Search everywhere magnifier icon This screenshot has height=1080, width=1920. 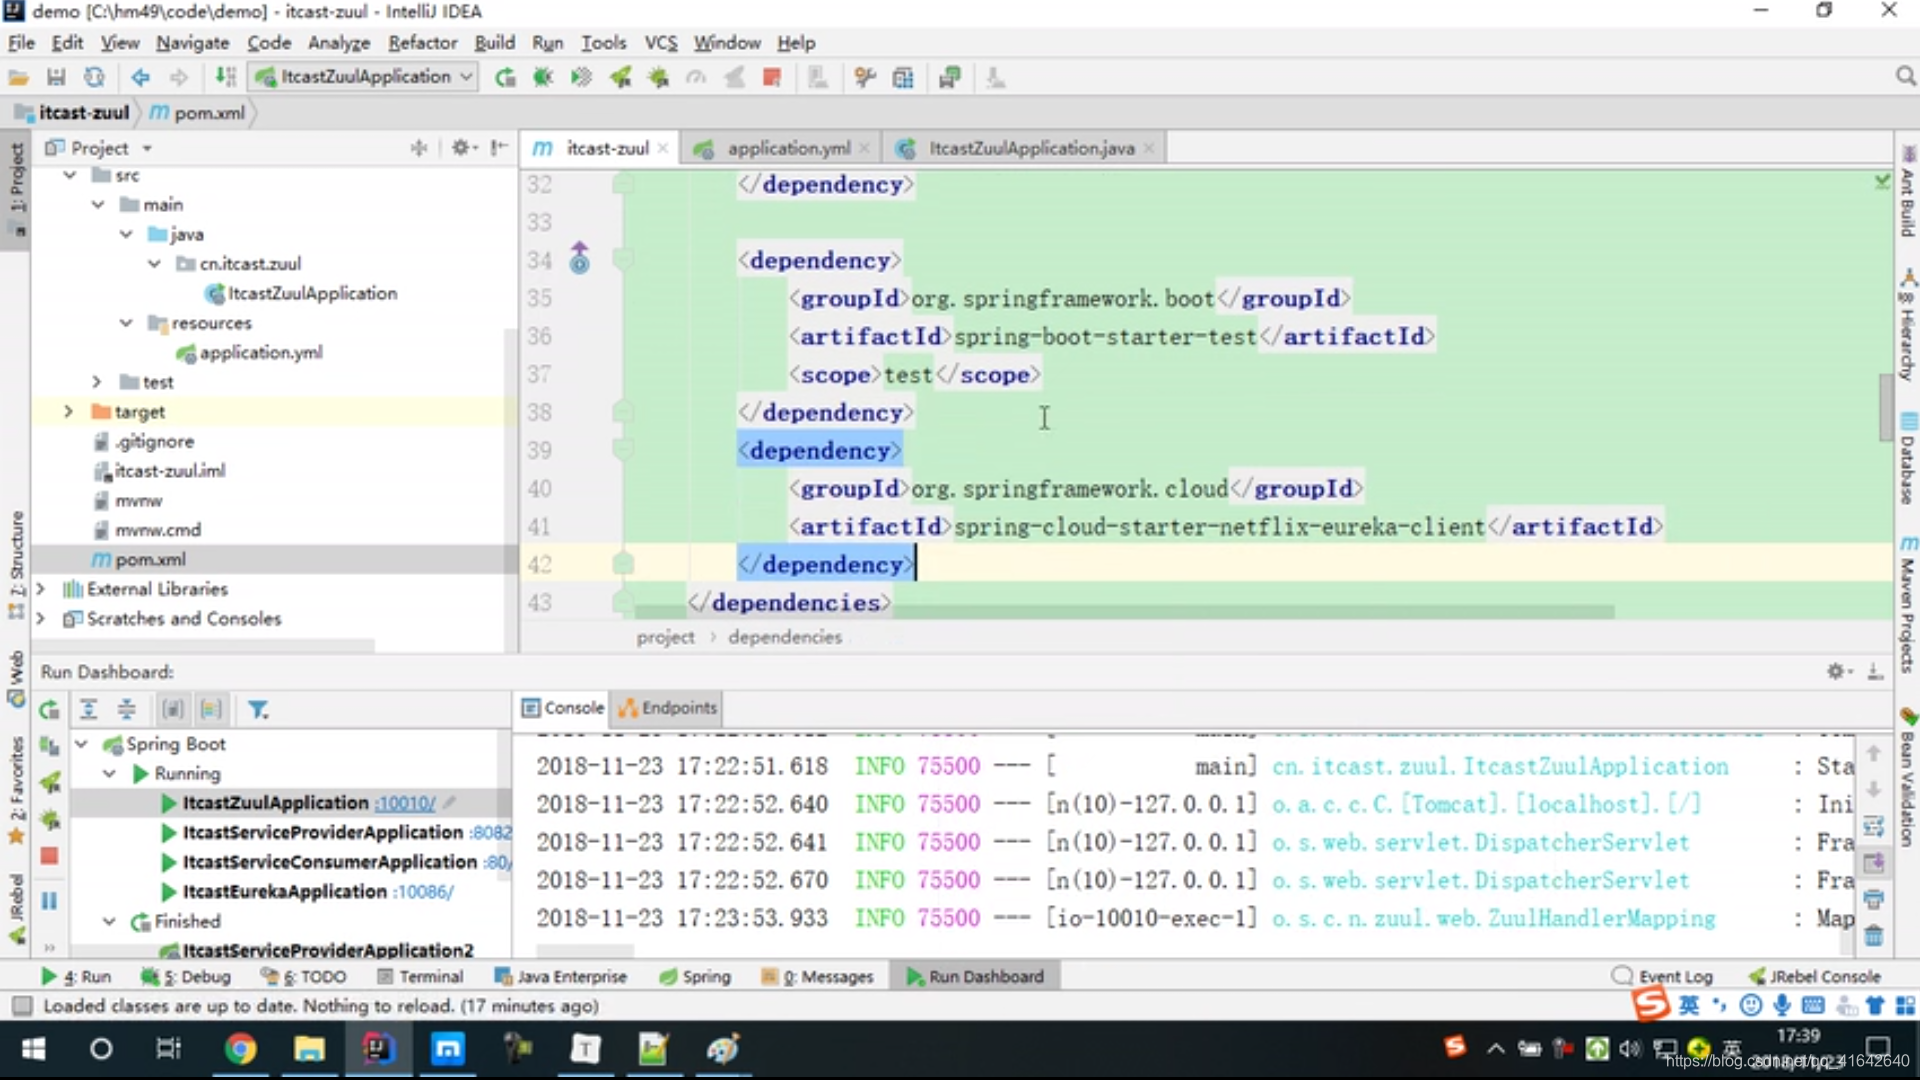pyautogui.click(x=1905, y=77)
